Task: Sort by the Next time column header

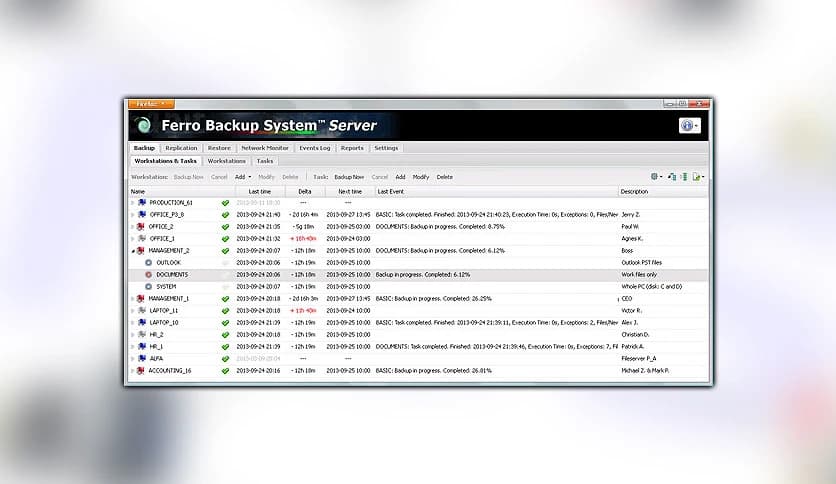Action: [x=350, y=191]
